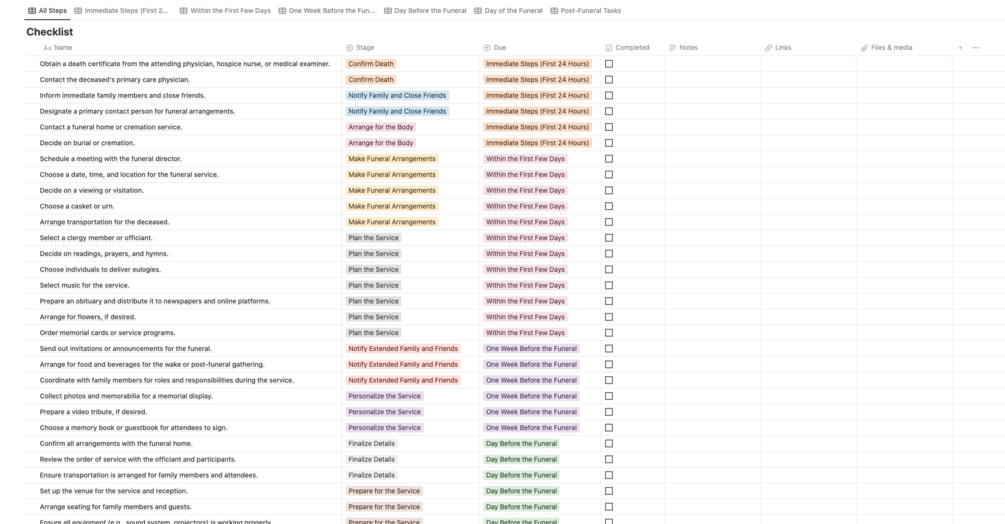The image size is (1005, 524).
Task: Add a new property with plus icon
Action: [959, 47]
